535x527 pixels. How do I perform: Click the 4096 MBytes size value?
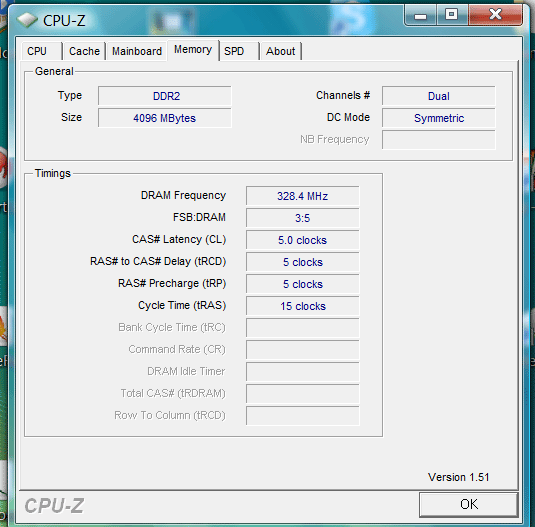pos(165,118)
